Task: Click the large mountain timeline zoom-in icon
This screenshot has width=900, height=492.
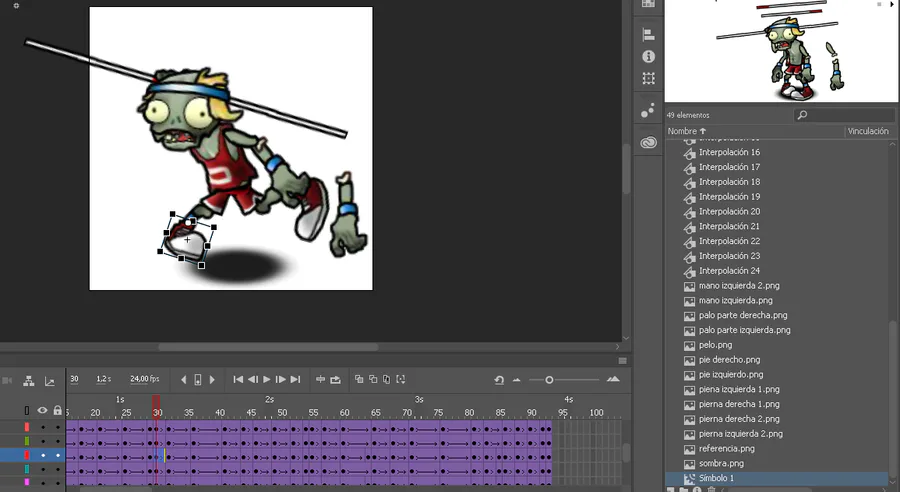Action: 613,379
